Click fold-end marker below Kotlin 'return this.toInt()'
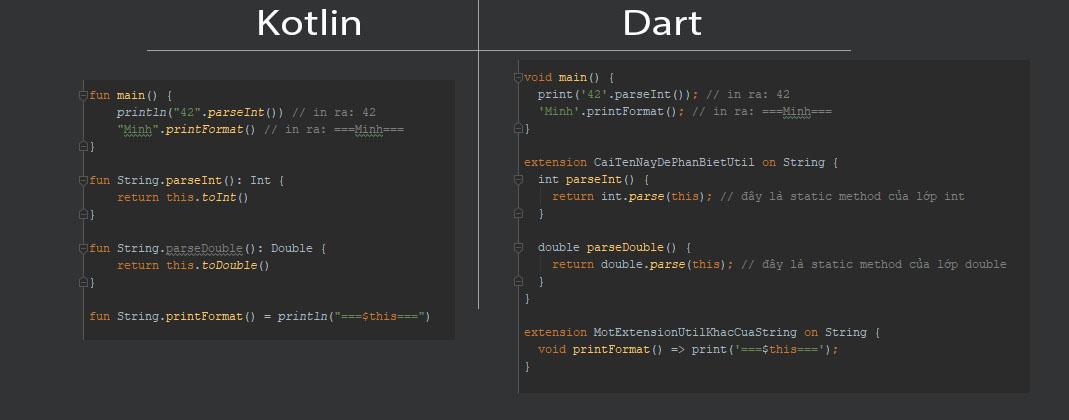 click(x=83, y=214)
